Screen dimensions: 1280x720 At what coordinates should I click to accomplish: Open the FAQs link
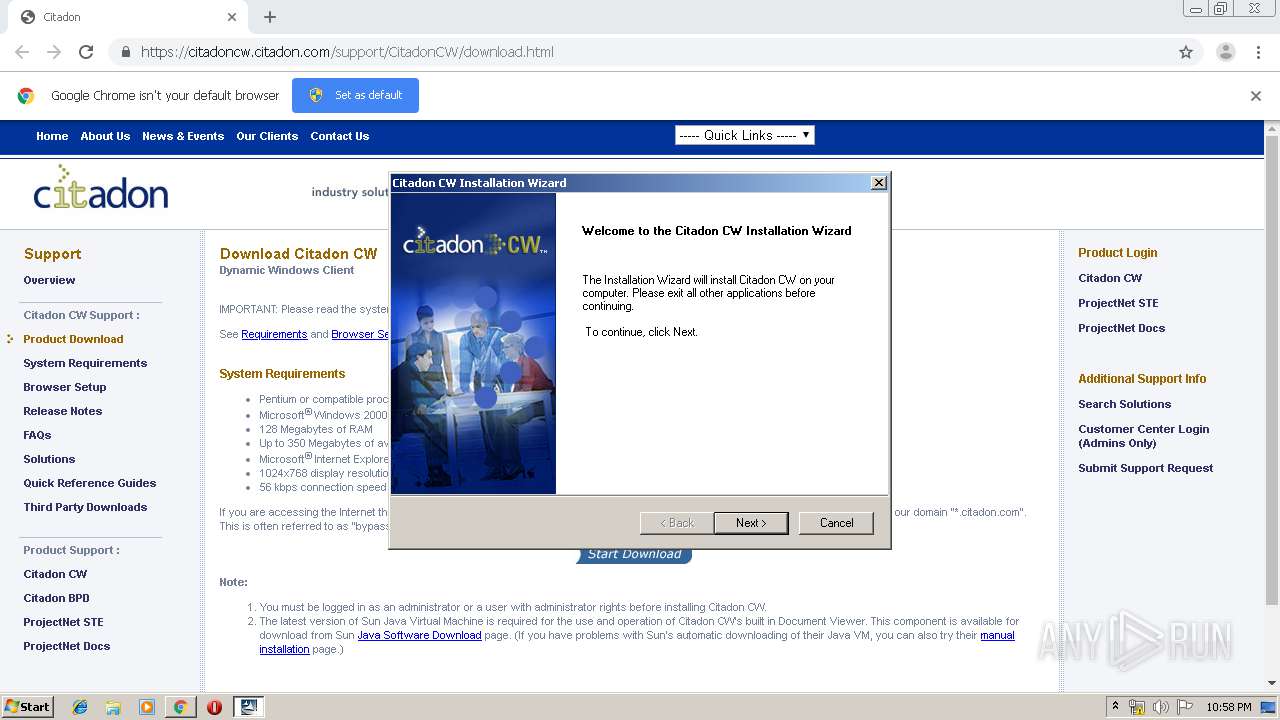click(x=37, y=435)
